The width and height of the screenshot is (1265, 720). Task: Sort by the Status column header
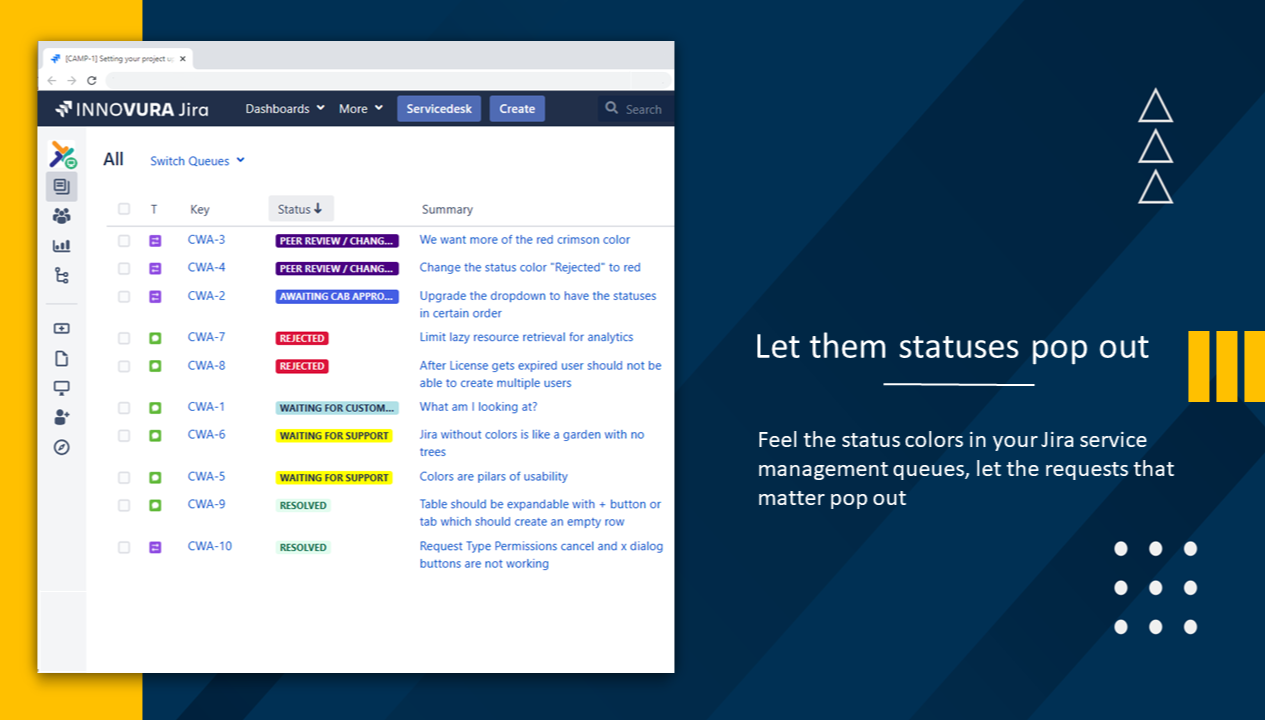[x=300, y=209]
